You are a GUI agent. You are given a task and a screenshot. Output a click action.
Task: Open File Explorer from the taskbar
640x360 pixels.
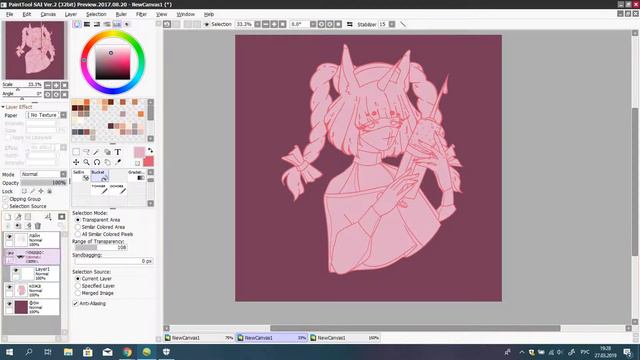[x=68, y=352]
